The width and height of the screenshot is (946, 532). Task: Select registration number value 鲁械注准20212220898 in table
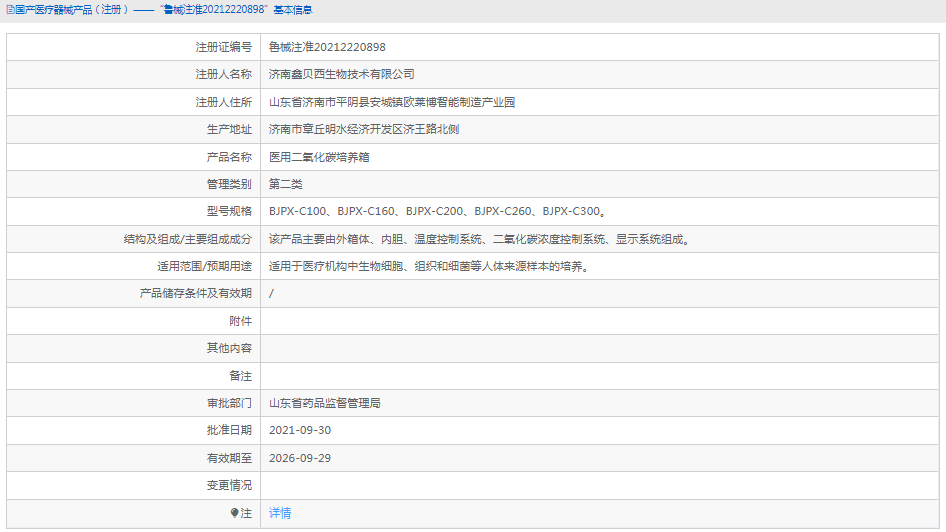pos(327,47)
